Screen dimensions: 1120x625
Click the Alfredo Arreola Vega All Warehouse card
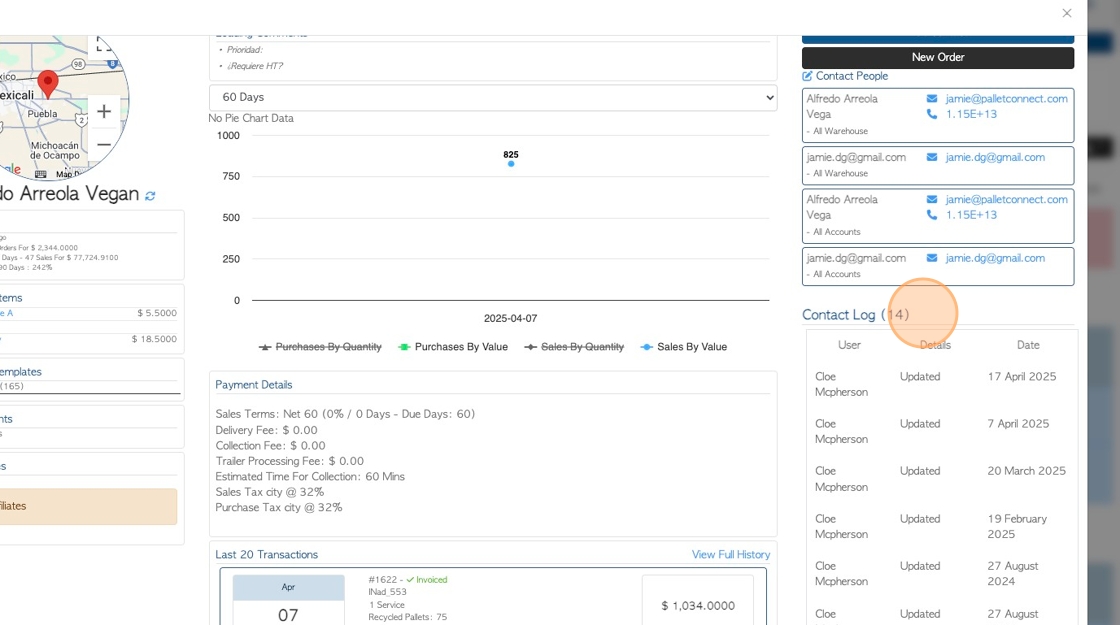[x=938, y=115]
